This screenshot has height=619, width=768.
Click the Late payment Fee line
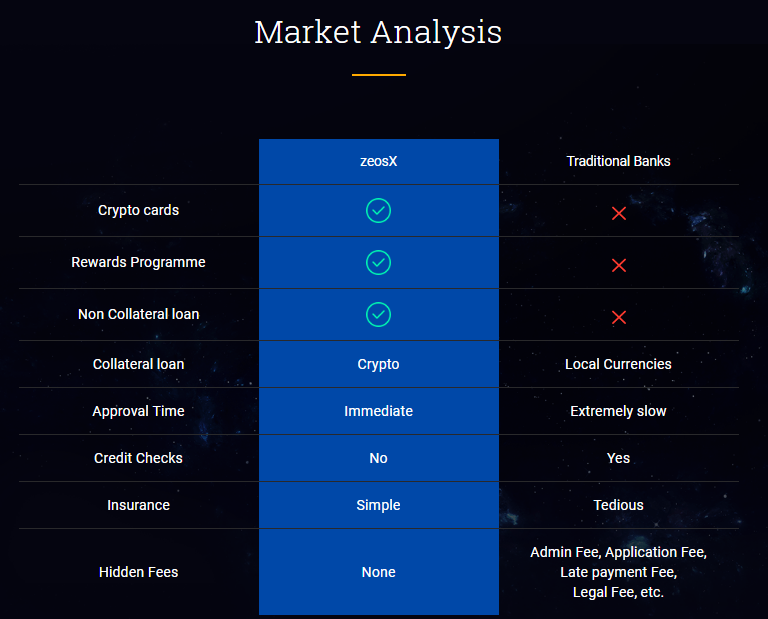[618, 572]
